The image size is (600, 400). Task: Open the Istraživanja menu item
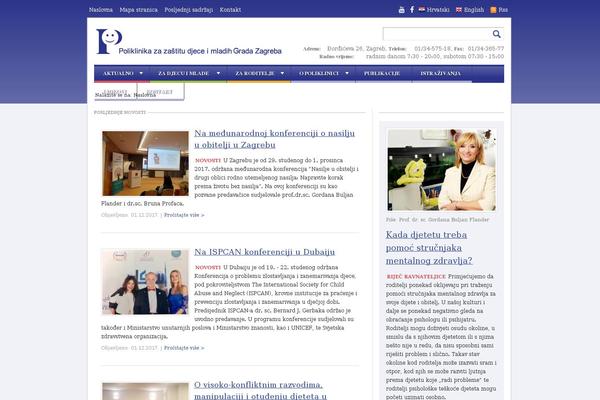[x=440, y=73]
